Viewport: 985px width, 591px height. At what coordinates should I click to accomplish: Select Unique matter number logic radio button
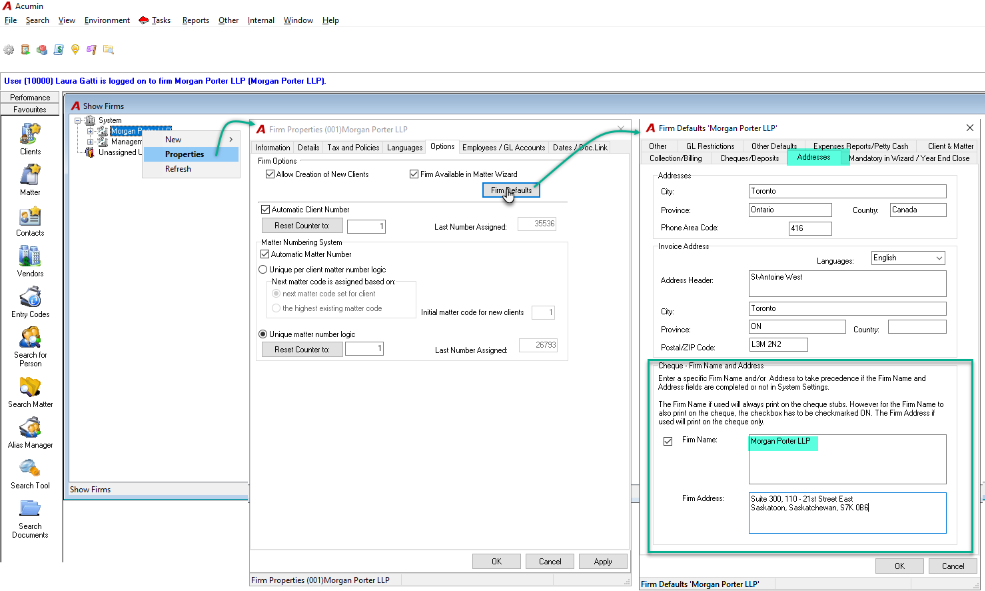coord(263,334)
